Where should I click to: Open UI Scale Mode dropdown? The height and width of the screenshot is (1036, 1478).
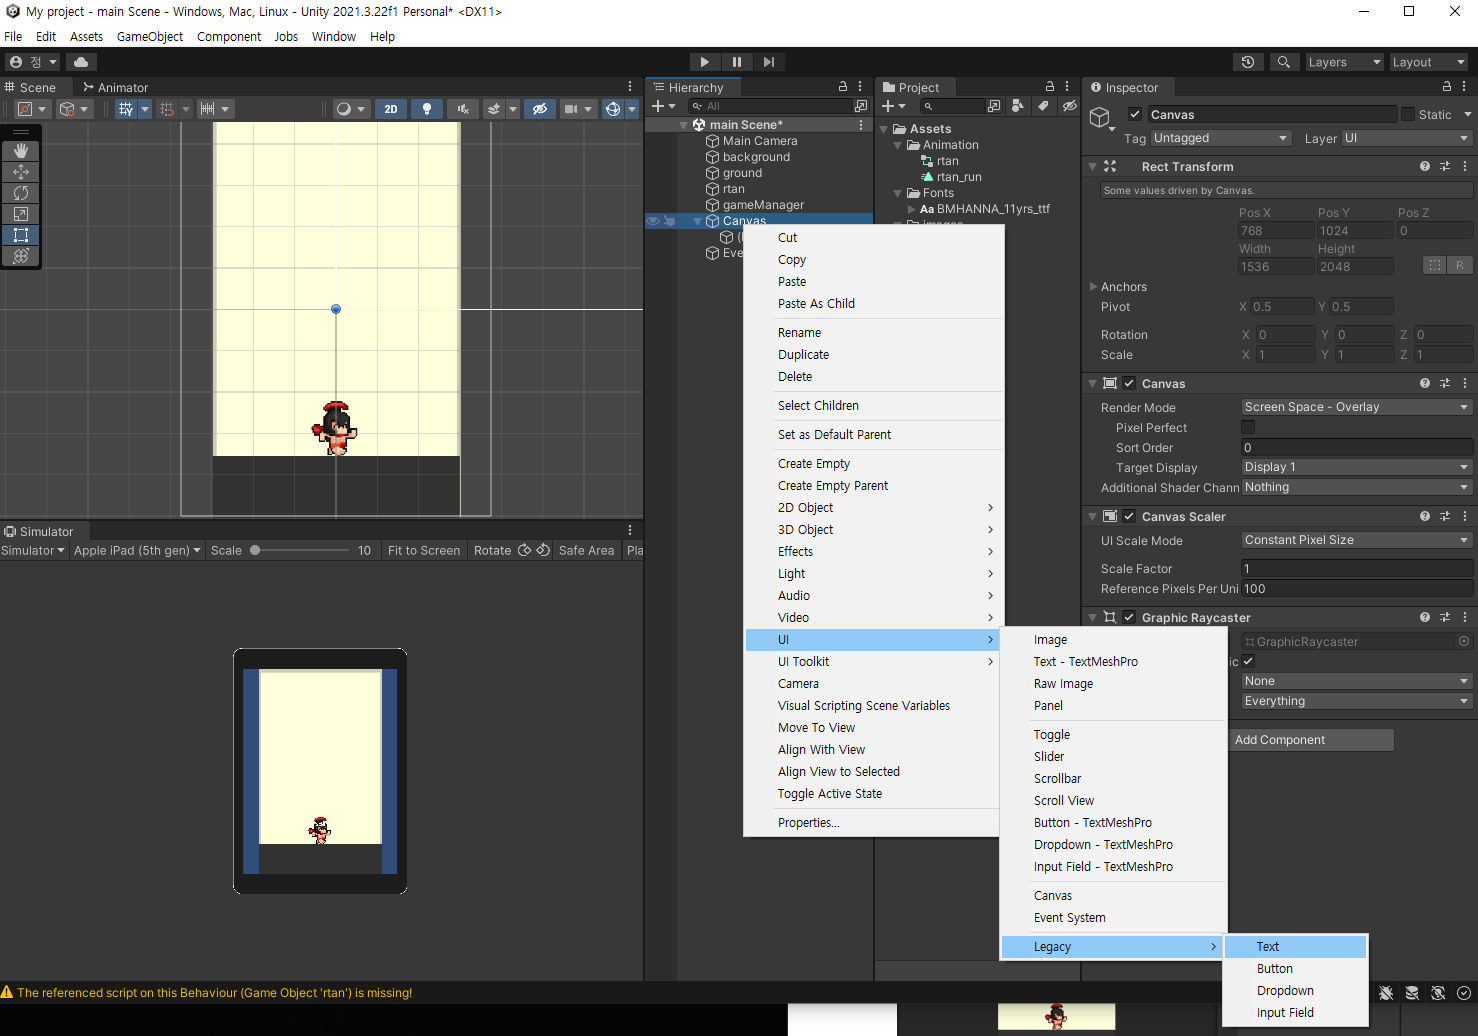pyautogui.click(x=1357, y=540)
